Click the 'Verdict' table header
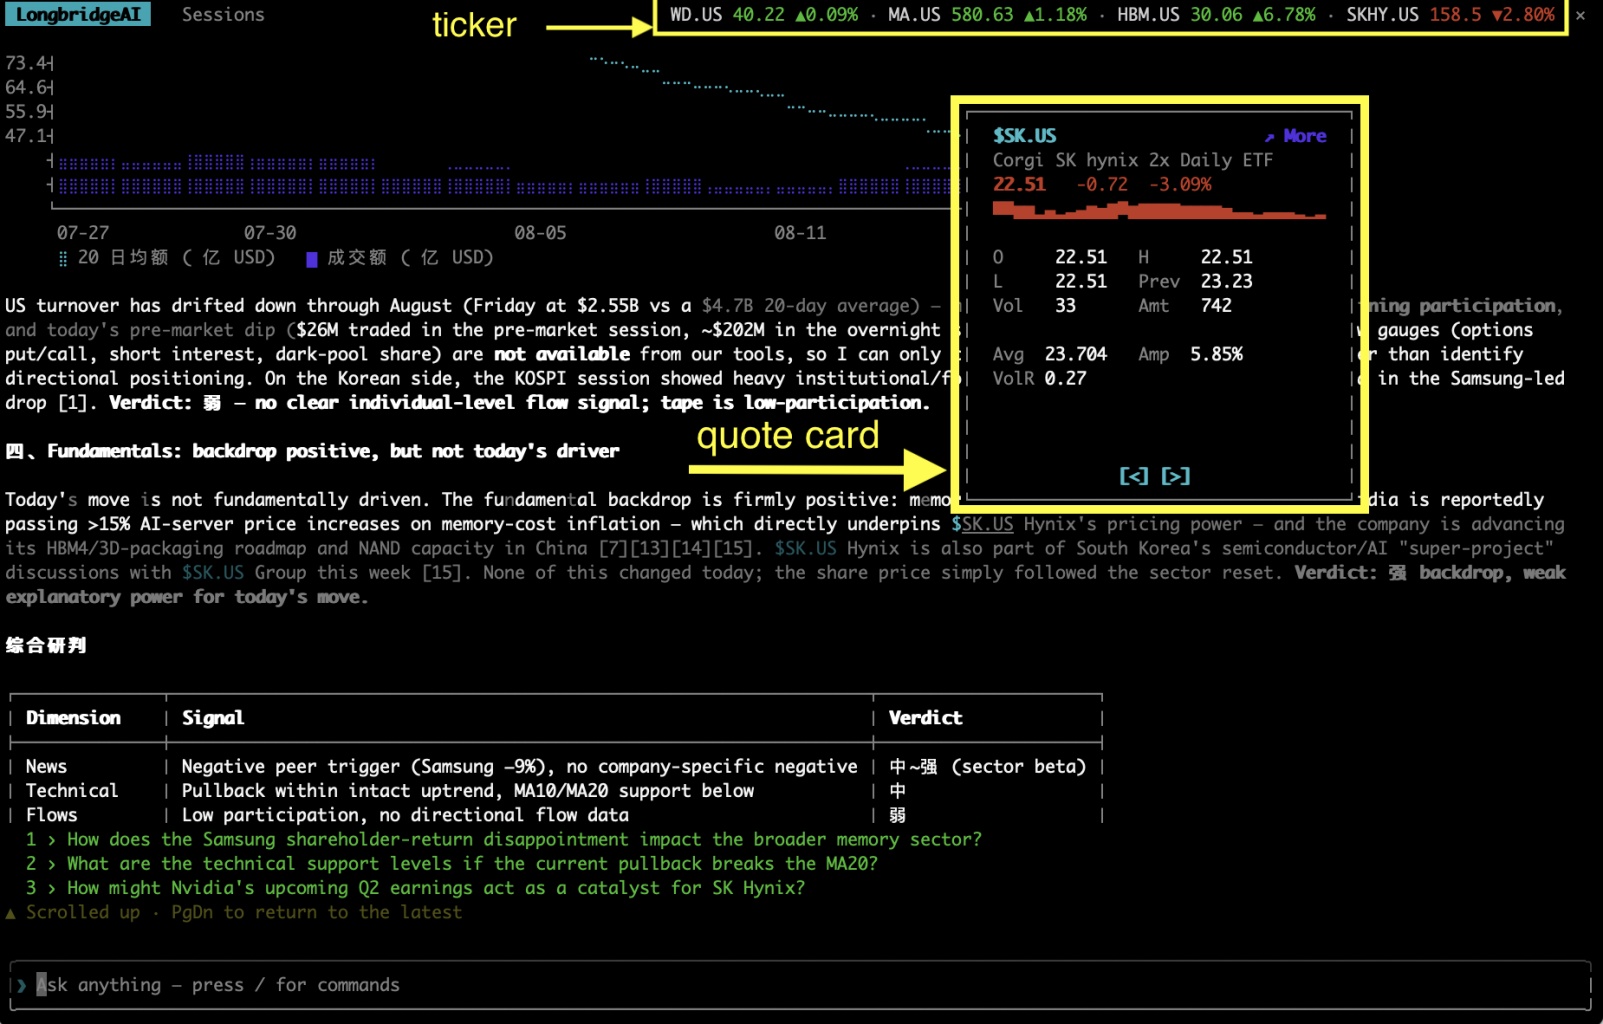The width and height of the screenshot is (1603, 1024). (x=925, y=718)
